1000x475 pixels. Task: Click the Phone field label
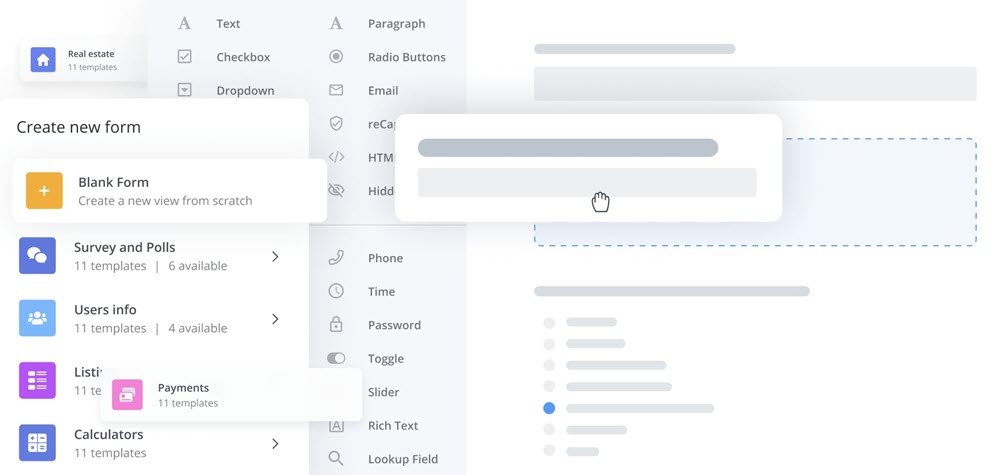click(385, 258)
